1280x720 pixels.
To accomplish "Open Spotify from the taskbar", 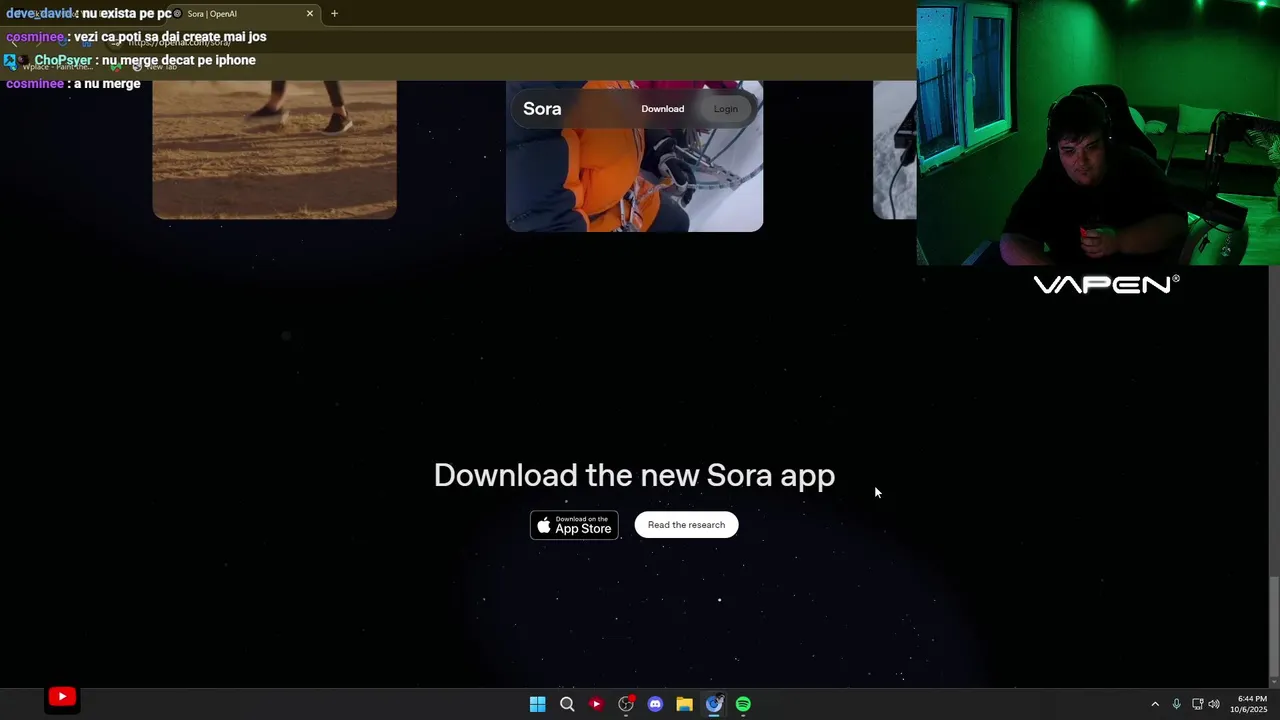I will 743,704.
